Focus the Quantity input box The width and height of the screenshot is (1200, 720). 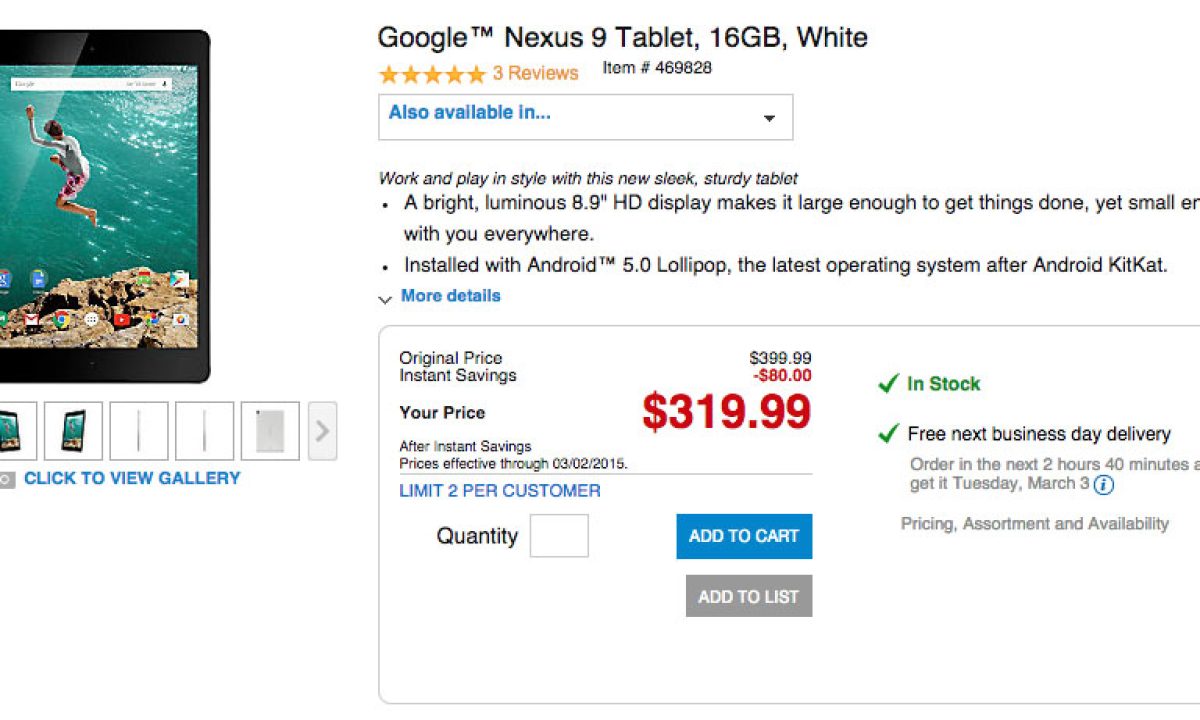point(559,536)
